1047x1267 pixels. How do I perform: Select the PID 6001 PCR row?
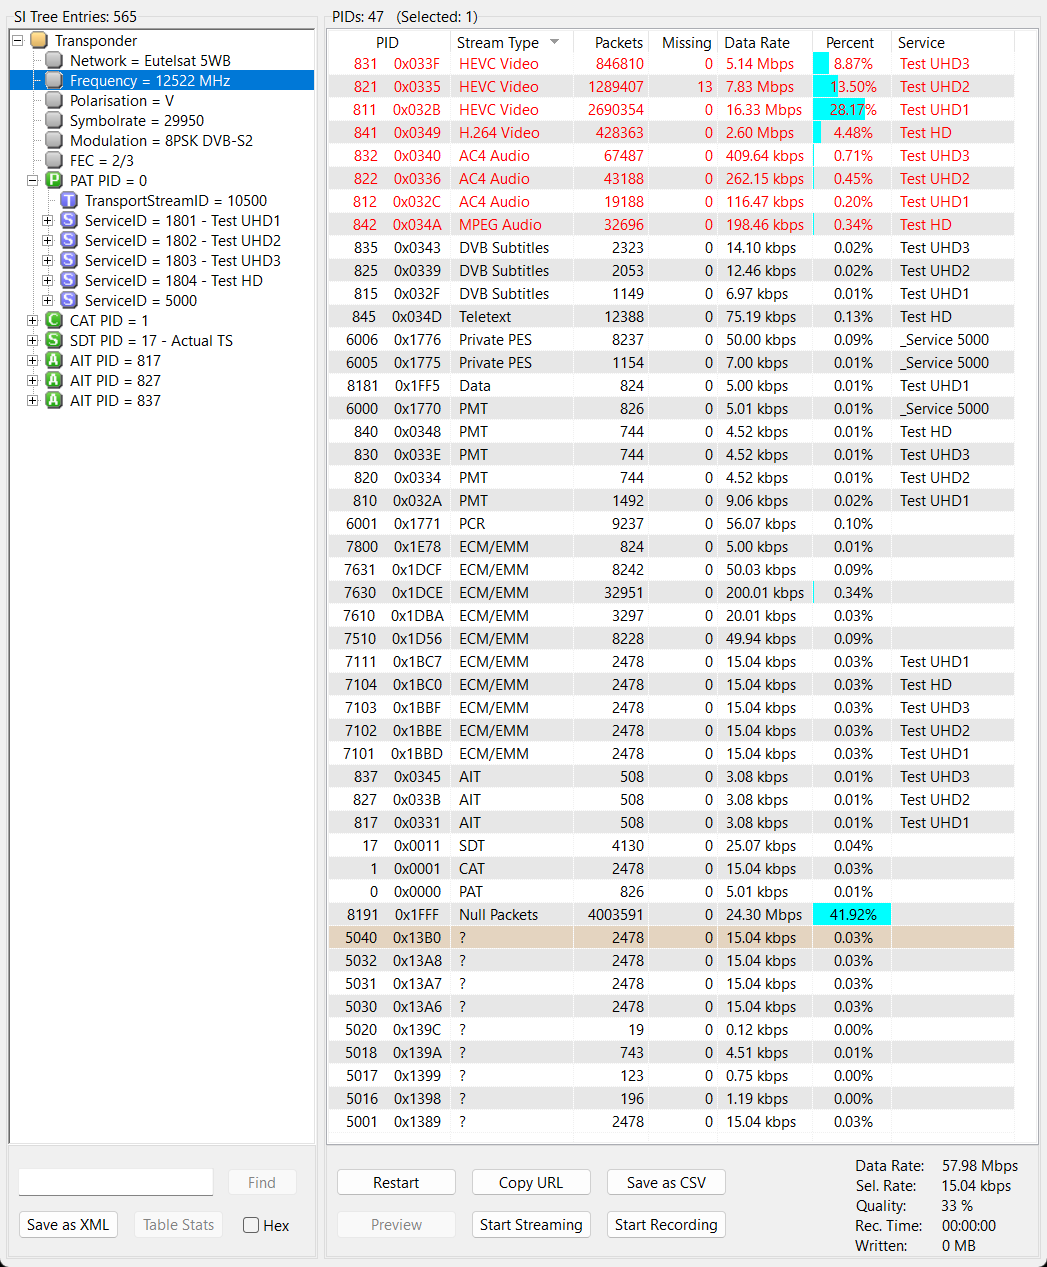pyautogui.click(x=671, y=524)
